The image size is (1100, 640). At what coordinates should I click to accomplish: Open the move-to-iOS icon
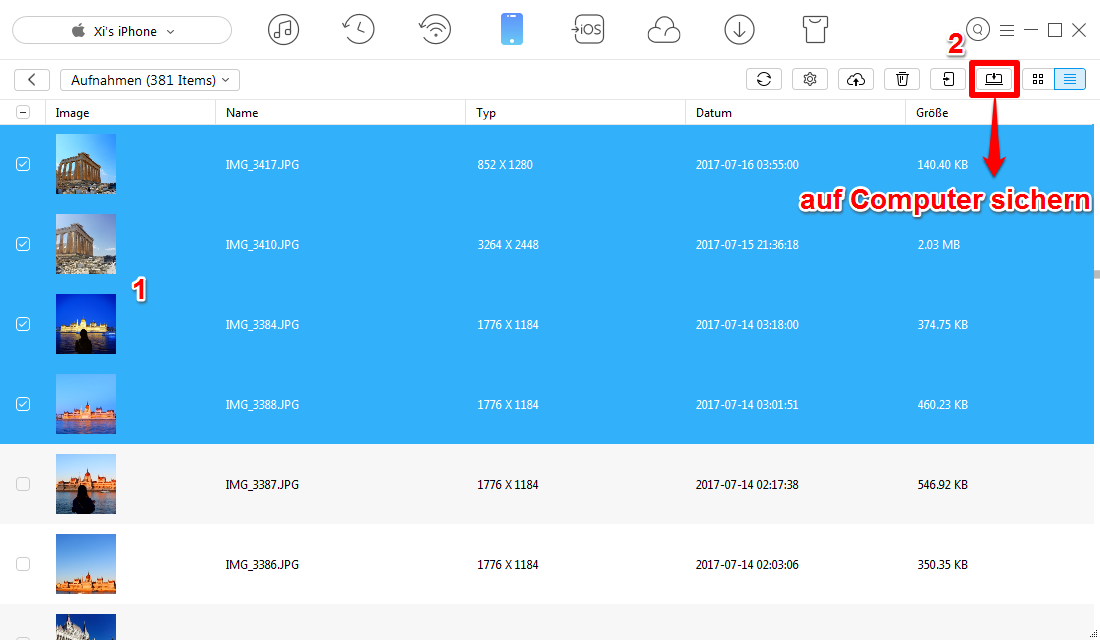pyautogui.click(x=588, y=29)
